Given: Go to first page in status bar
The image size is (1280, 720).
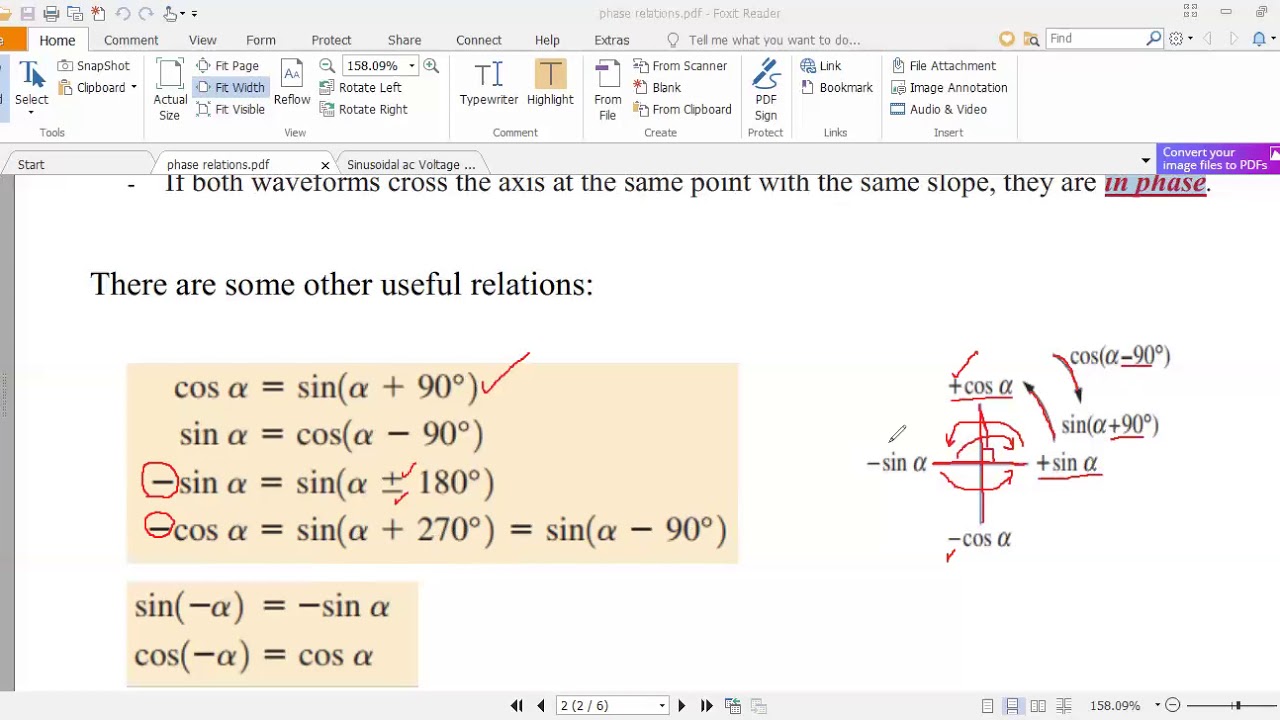Looking at the screenshot, I should [517, 706].
